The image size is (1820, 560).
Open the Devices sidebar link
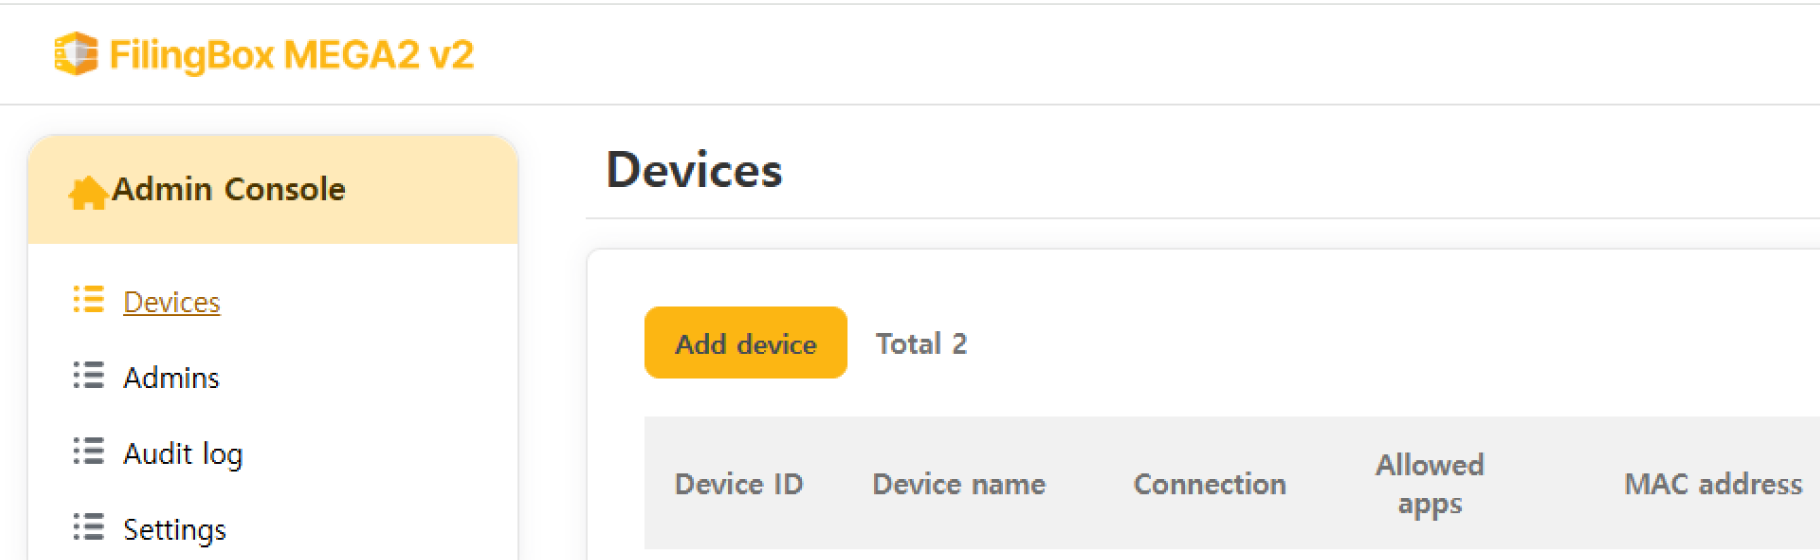click(x=171, y=302)
